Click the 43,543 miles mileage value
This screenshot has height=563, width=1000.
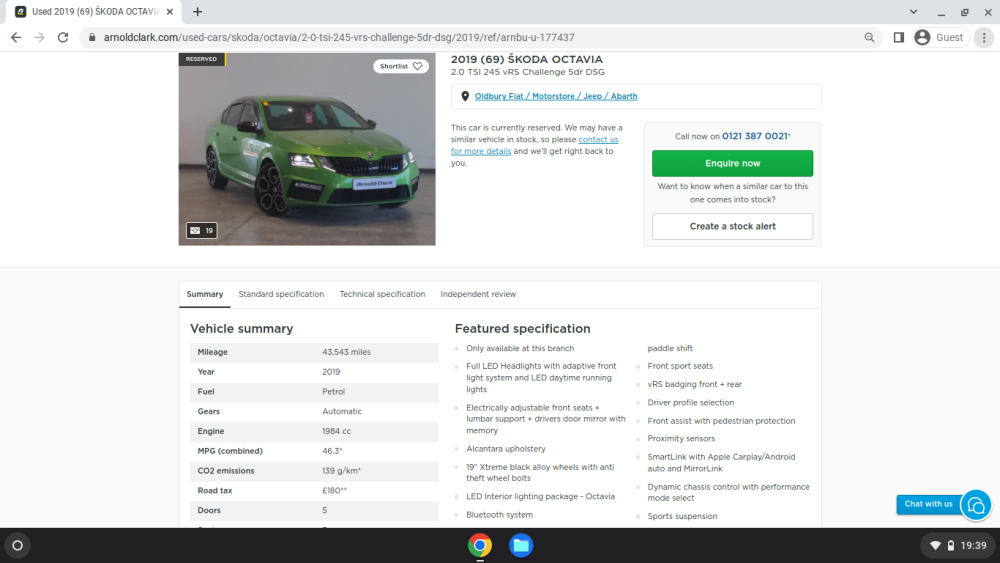[346, 352]
